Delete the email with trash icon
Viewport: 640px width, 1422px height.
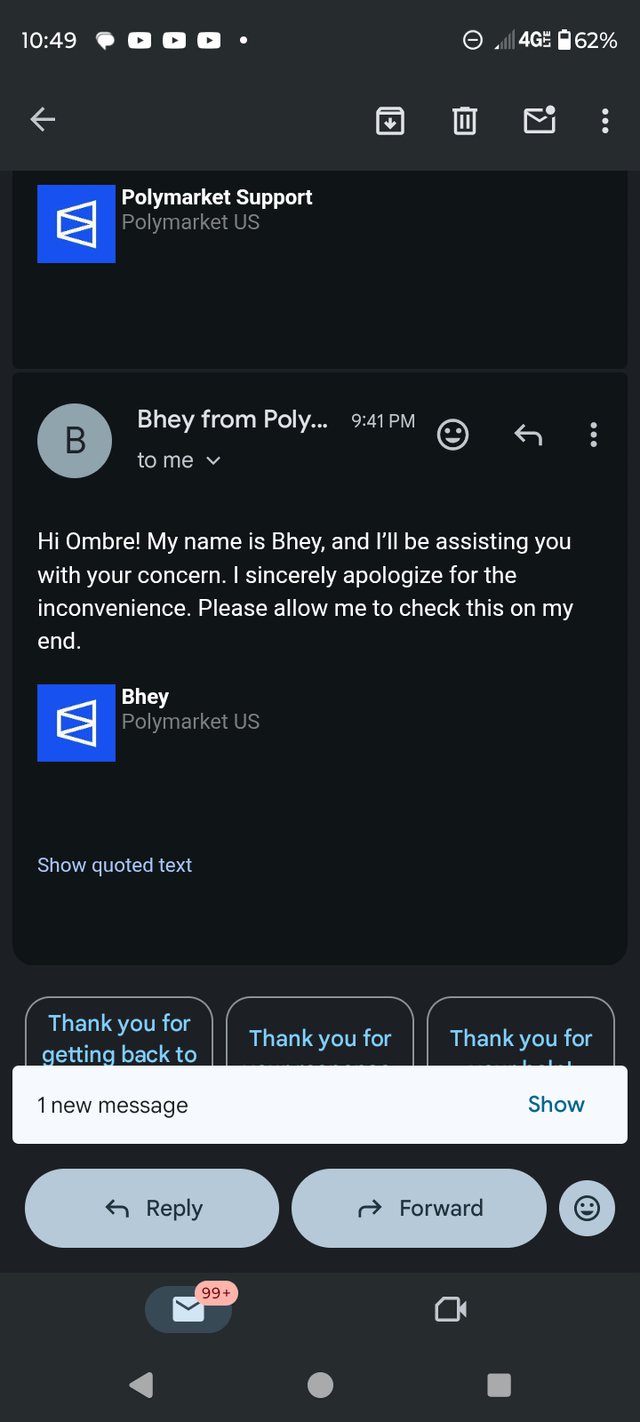[x=464, y=121]
